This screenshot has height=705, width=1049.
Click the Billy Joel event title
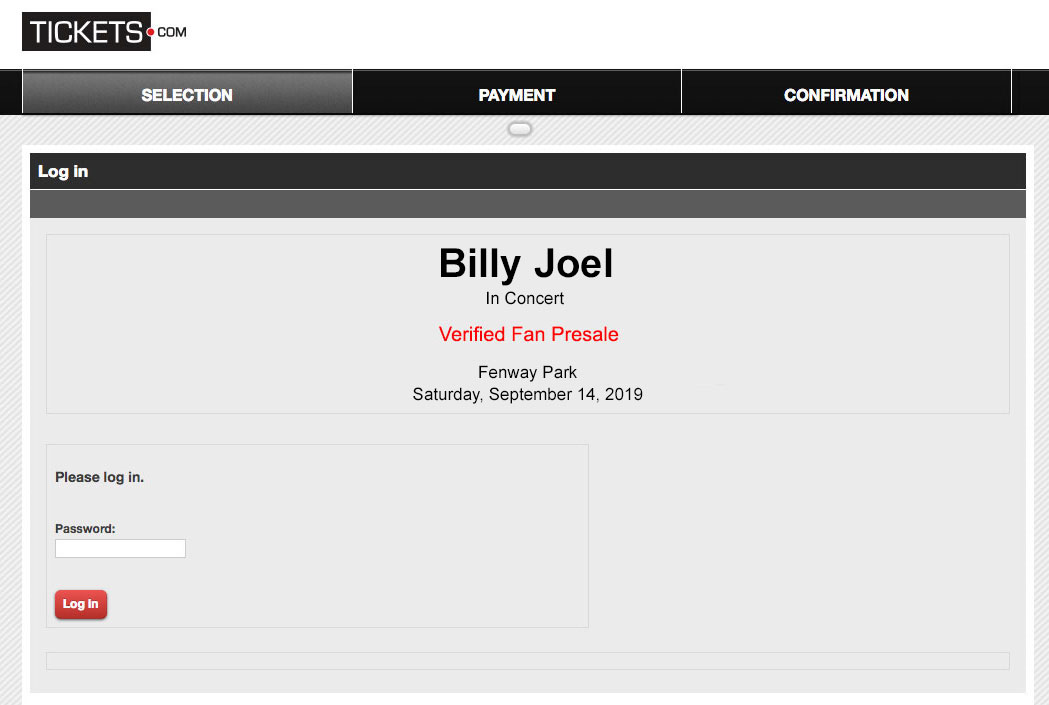pos(526,264)
